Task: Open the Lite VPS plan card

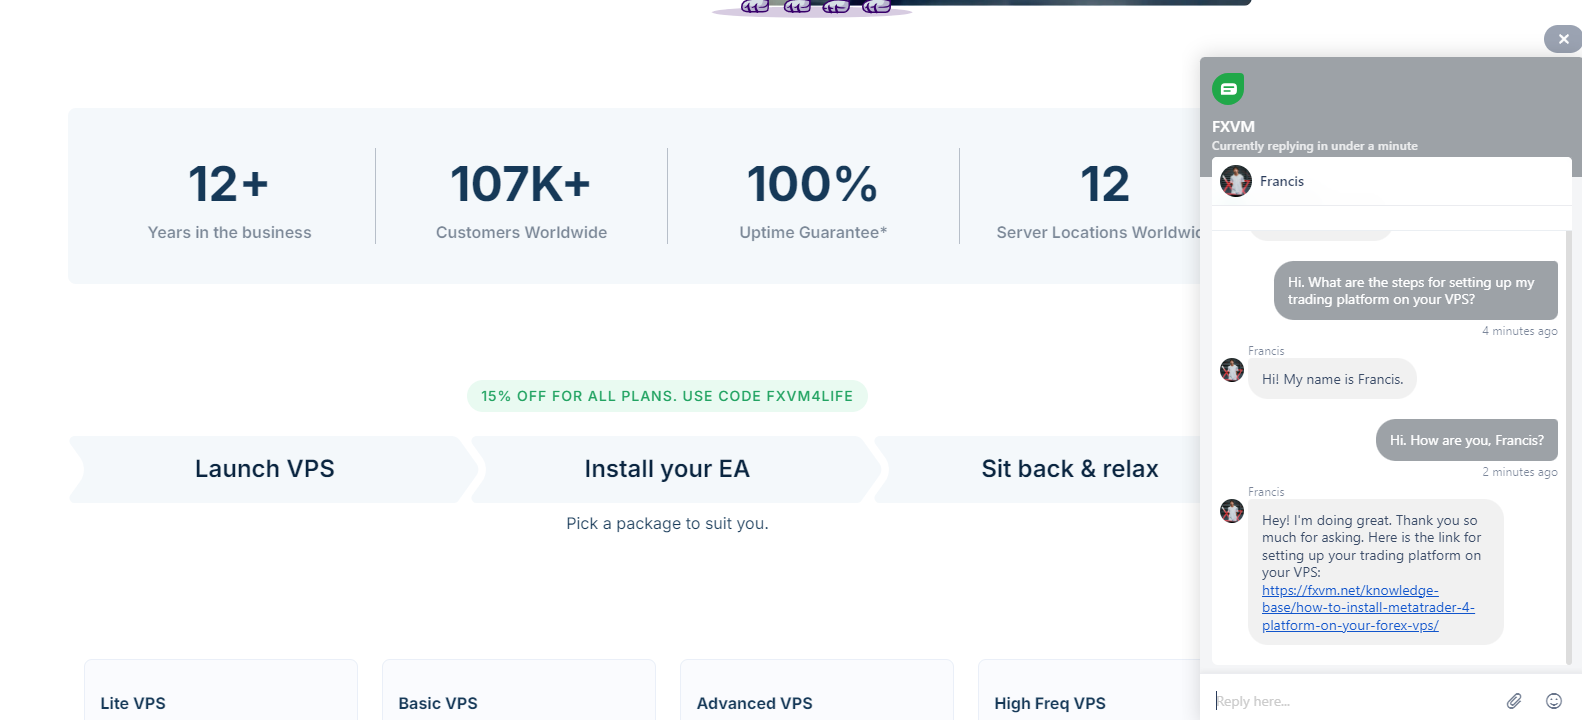Action: [221, 690]
